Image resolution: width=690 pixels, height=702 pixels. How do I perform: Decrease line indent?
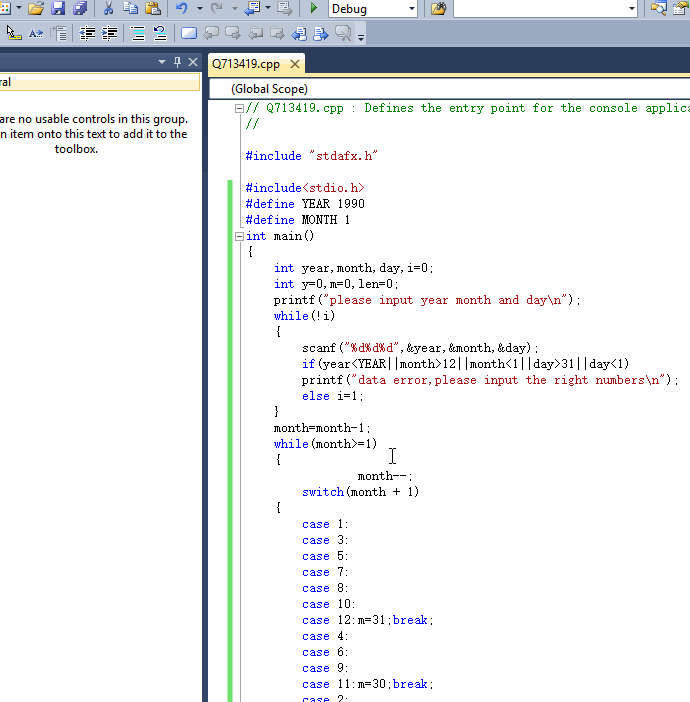(x=87, y=33)
